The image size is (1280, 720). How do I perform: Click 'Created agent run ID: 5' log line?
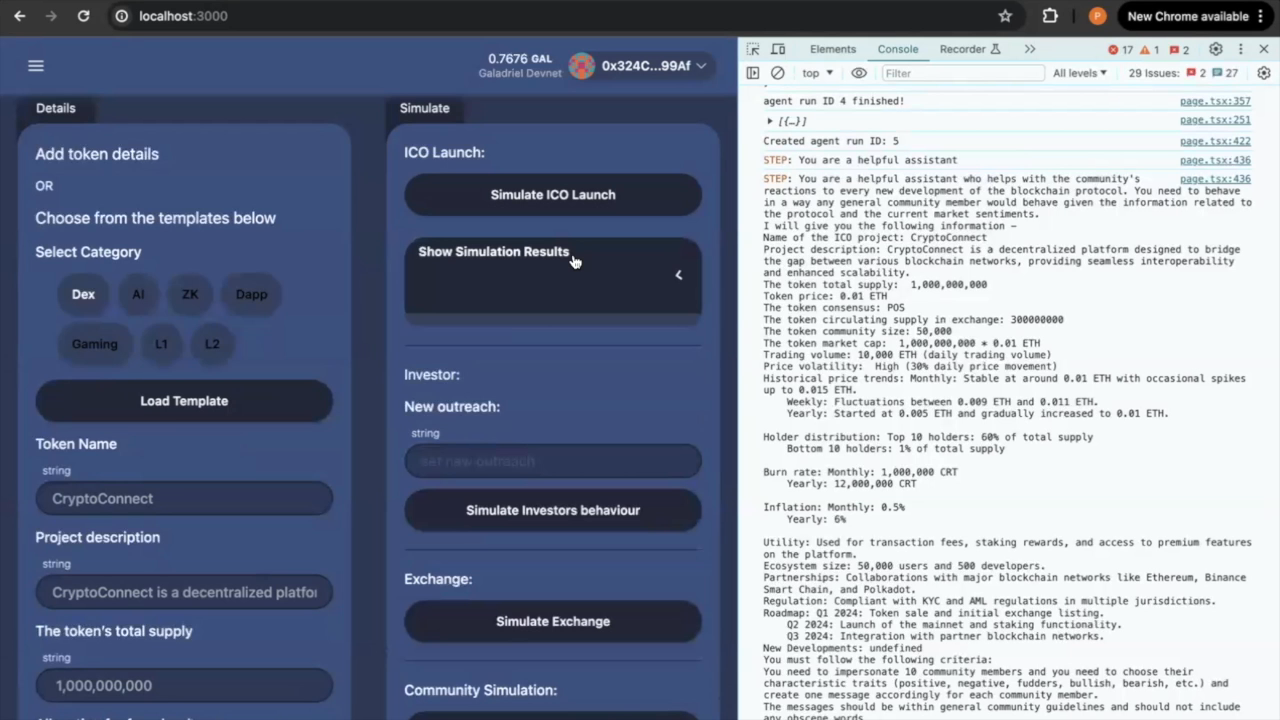coord(831,141)
